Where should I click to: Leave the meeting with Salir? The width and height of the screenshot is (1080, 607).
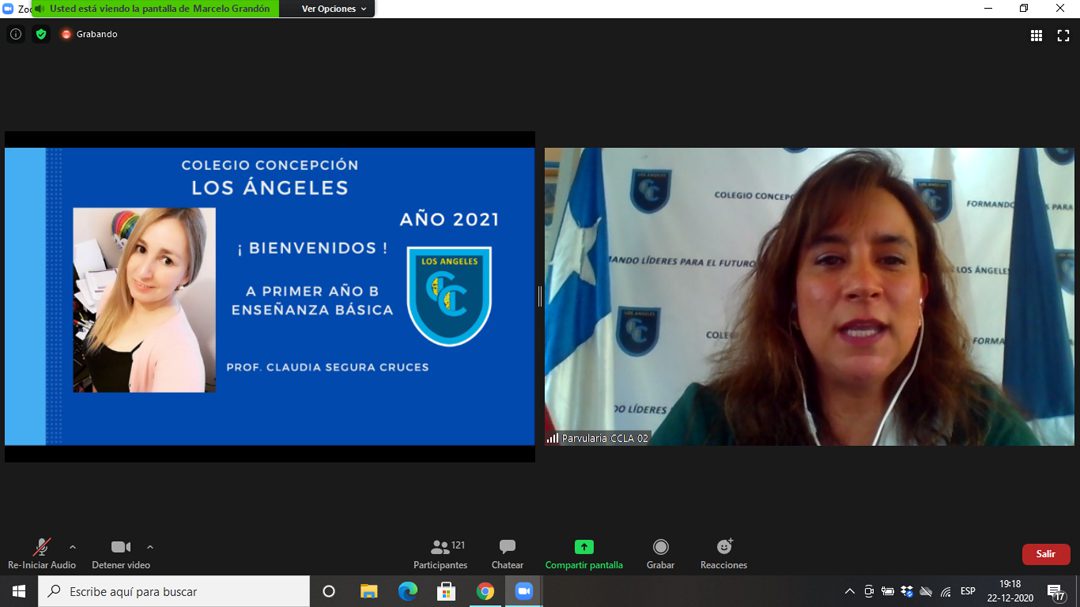[x=1045, y=554]
